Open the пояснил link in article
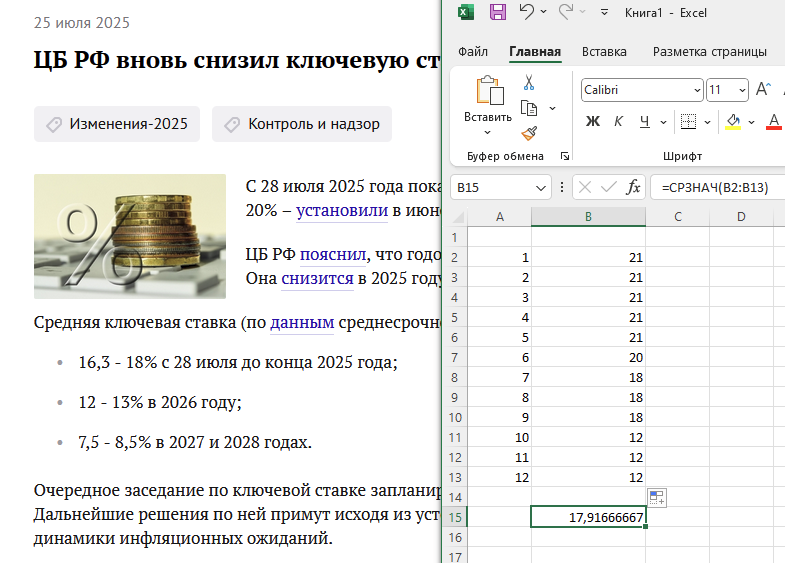This screenshot has height=563, width=785. [333, 254]
